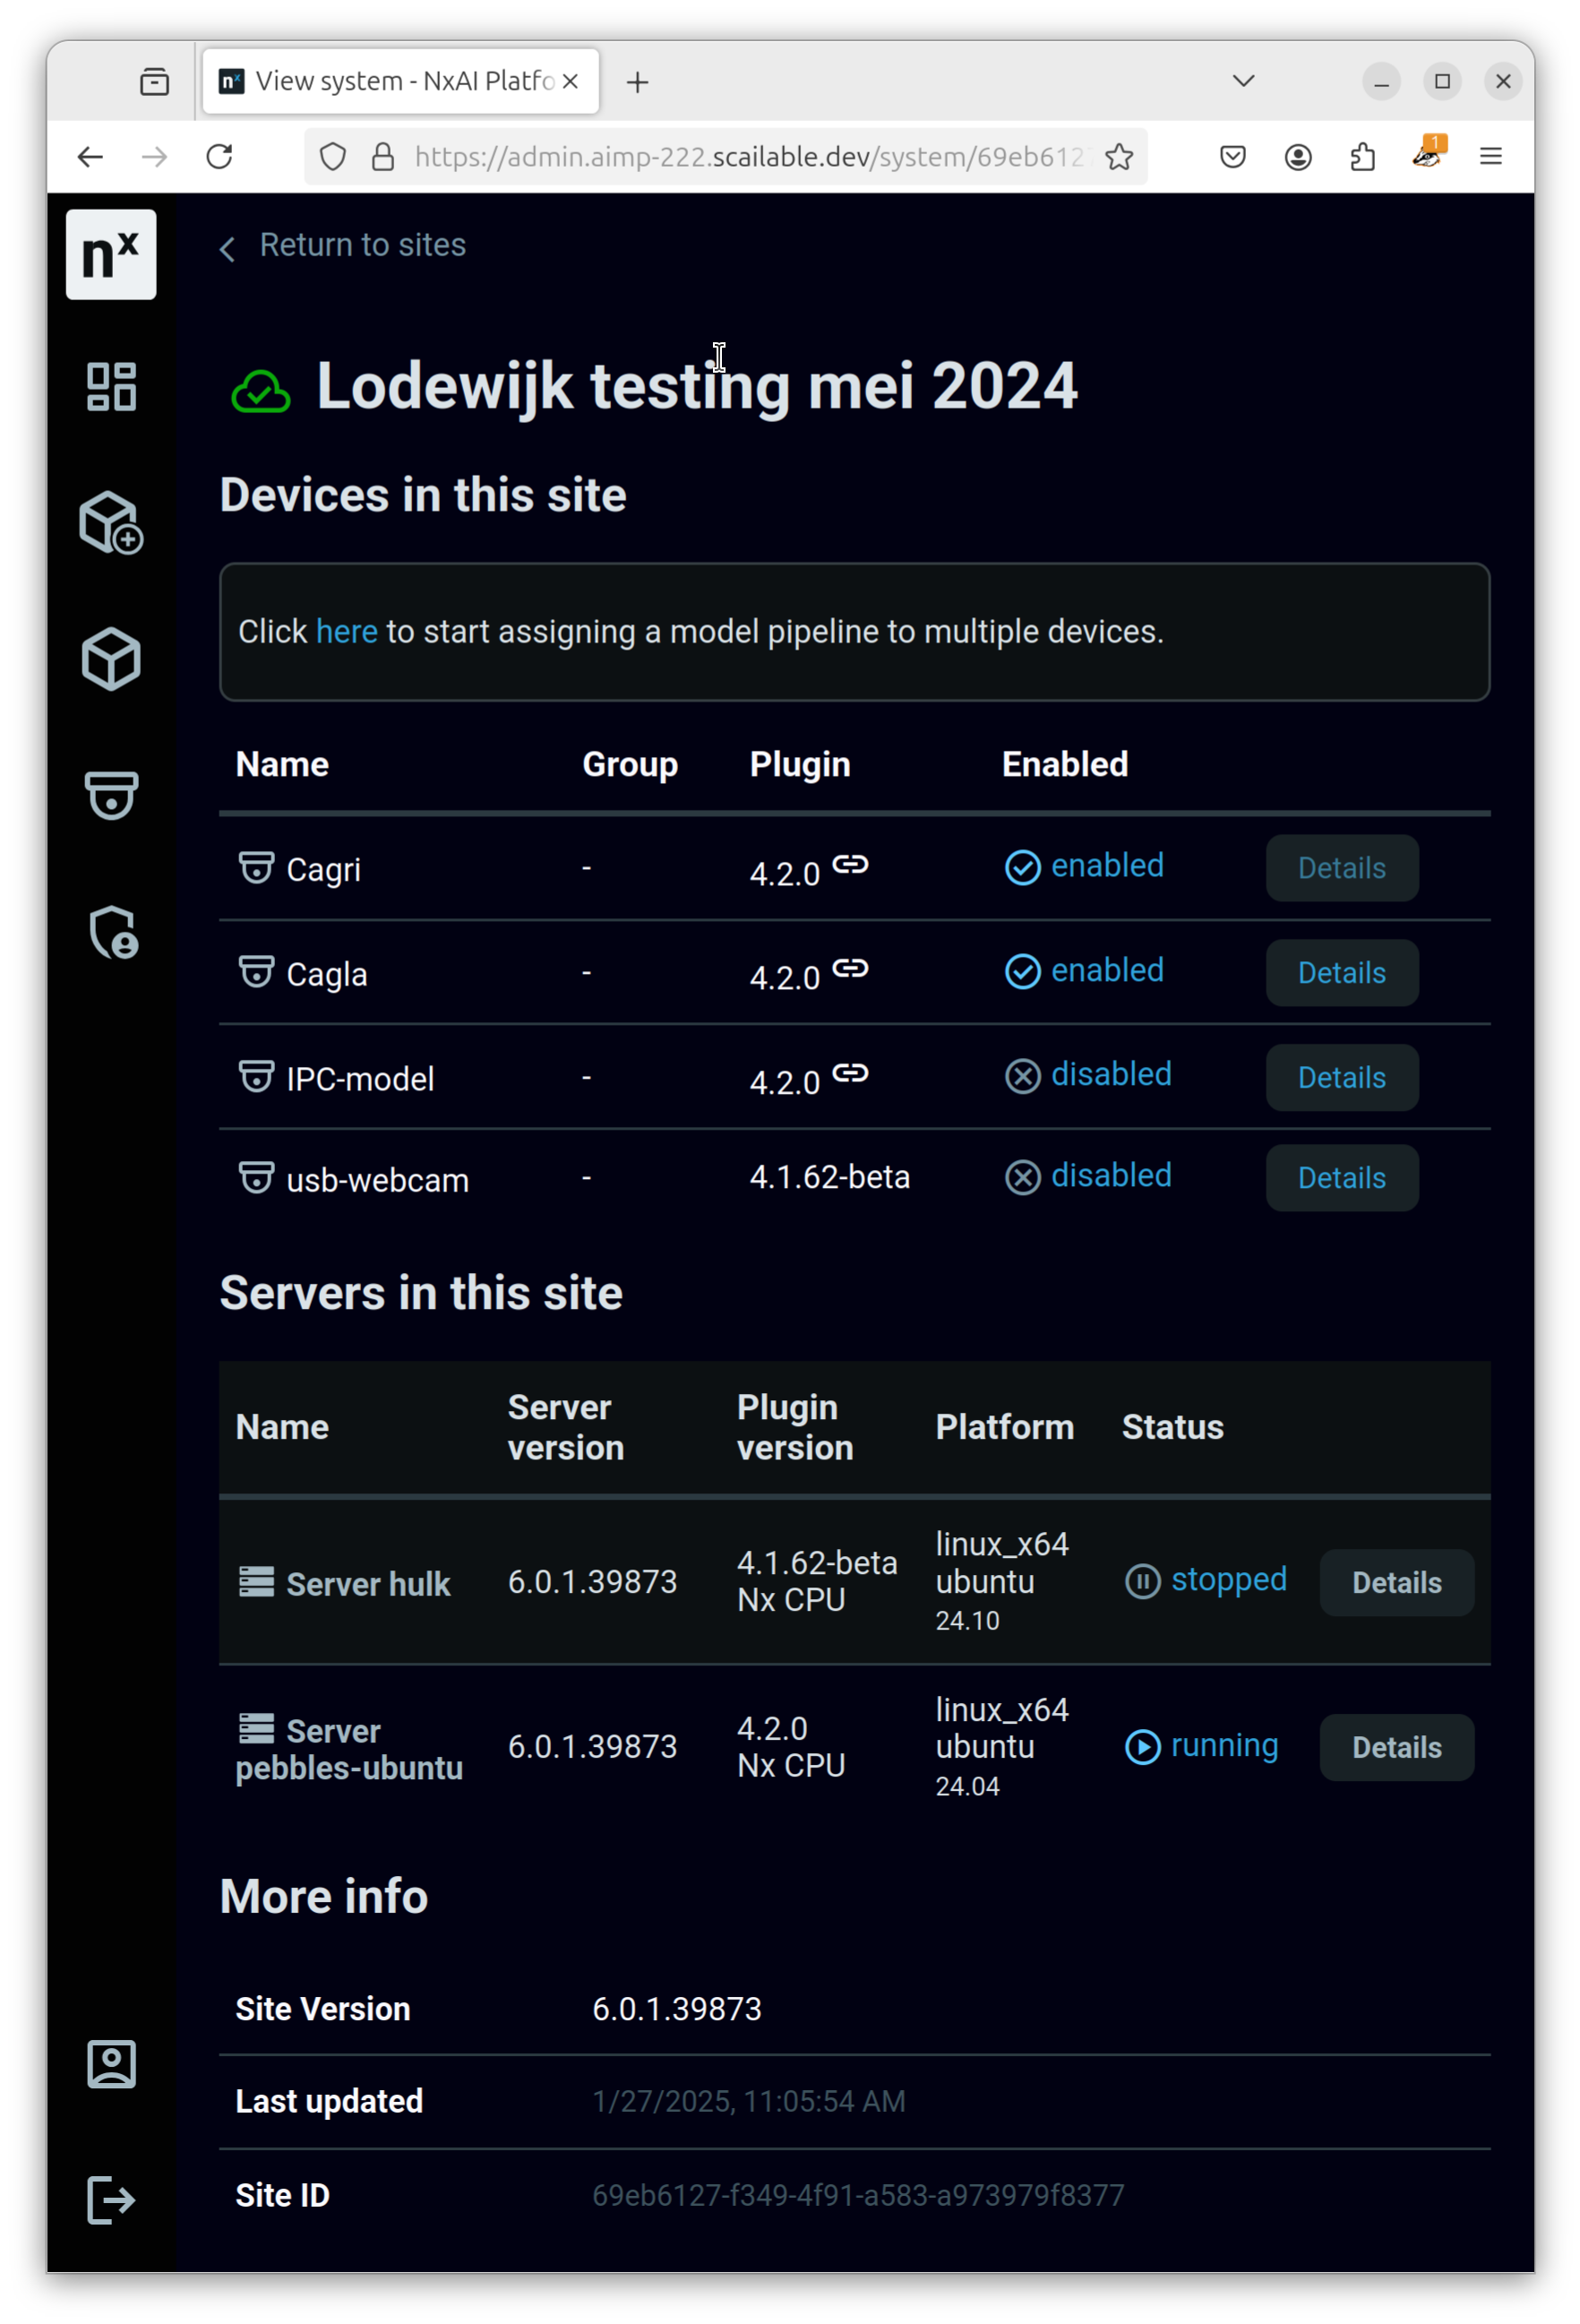The height and width of the screenshot is (2324, 1580).
Task: Click the browser address bar URL
Action: [745, 157]
